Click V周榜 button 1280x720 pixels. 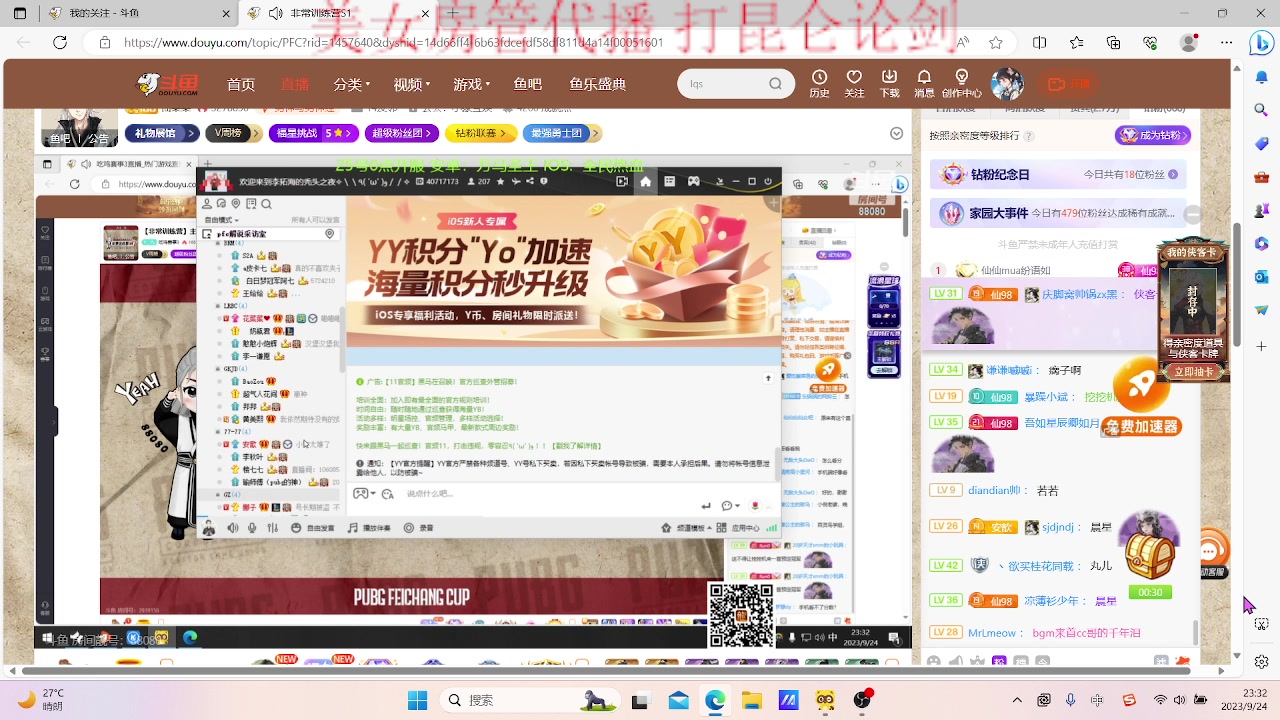232,133
